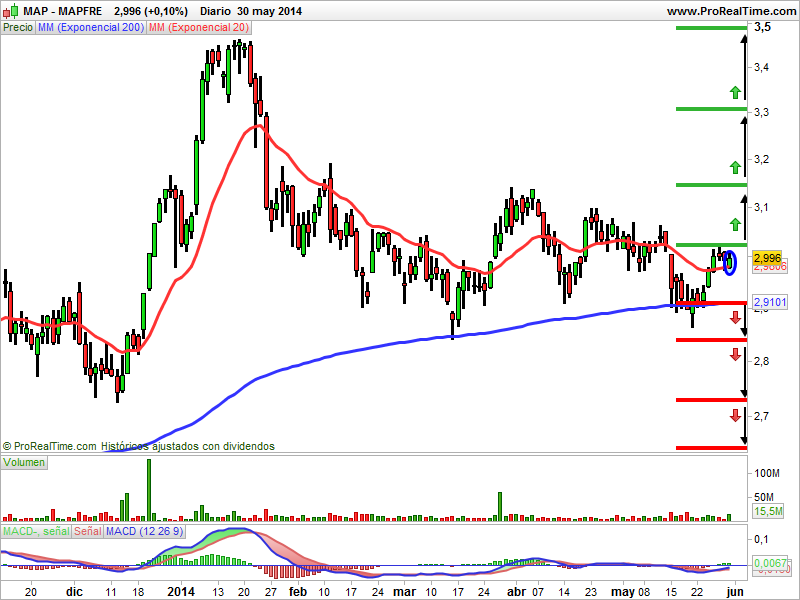Viewport: 800px width, 600px height.
Task: Click the feb month on time axis
Action: click(x=297, y=592)
